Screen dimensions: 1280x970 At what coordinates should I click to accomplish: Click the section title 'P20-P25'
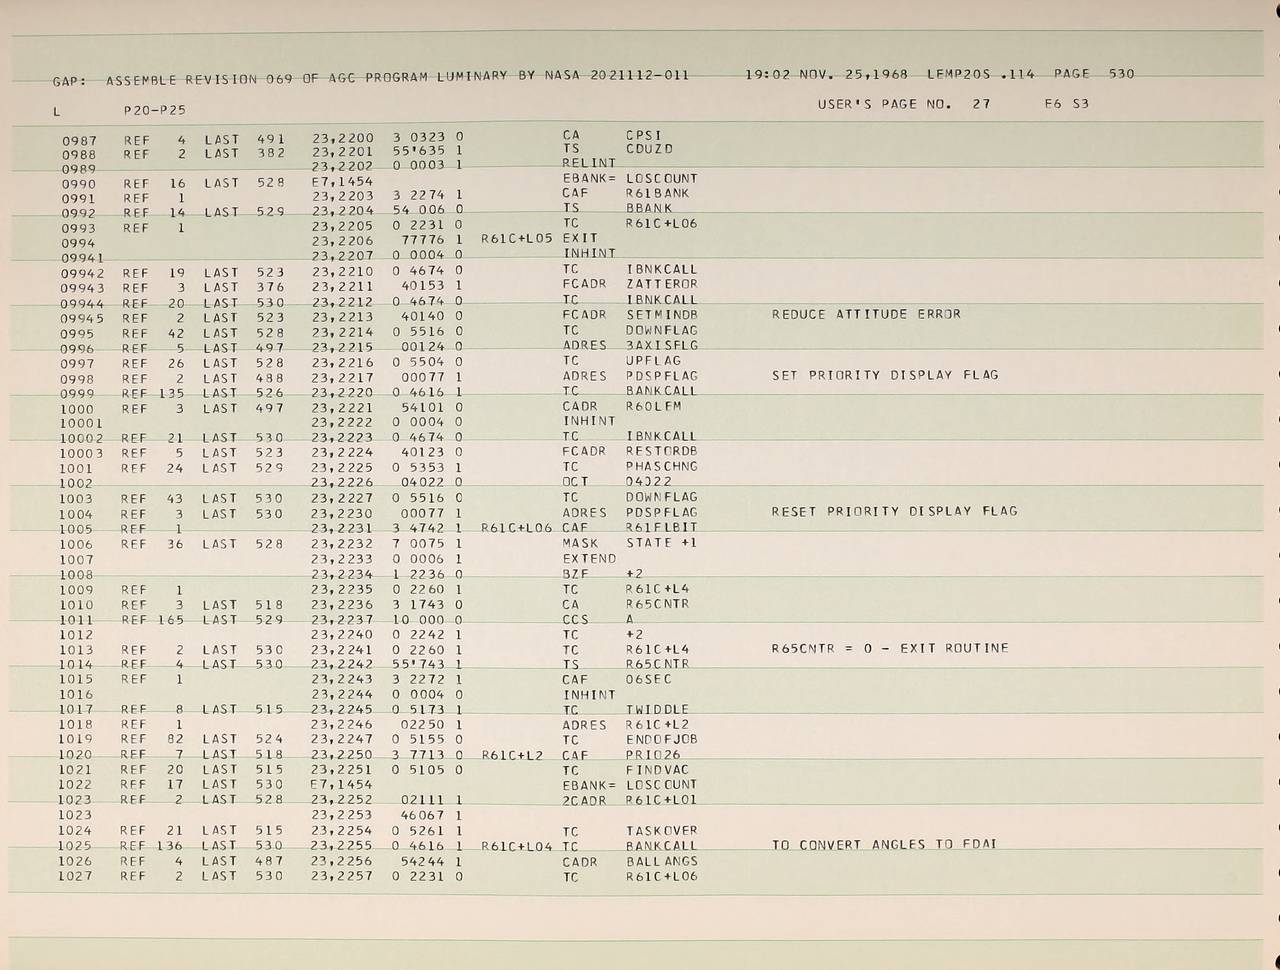(155, 111)
